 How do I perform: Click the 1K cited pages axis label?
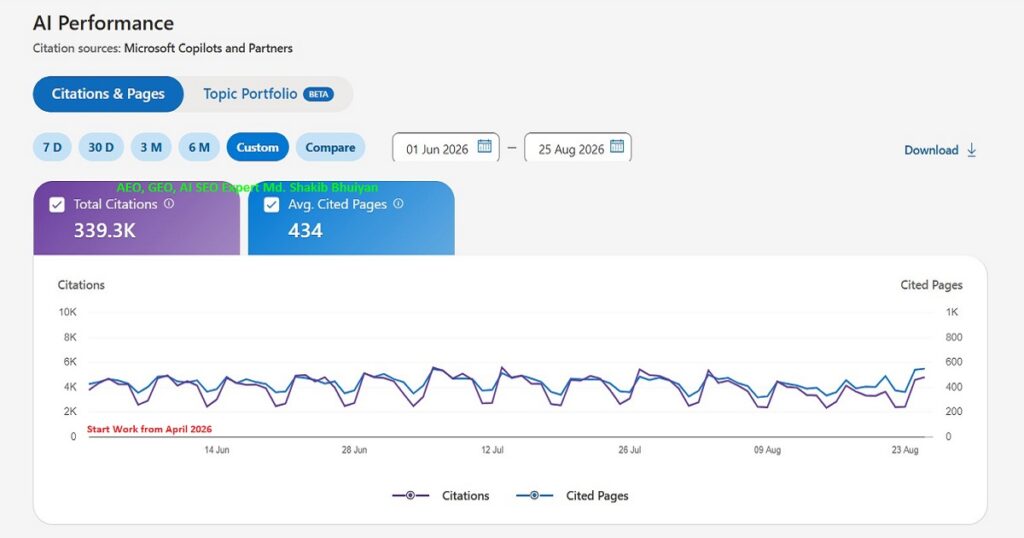[x=952, y=312]
